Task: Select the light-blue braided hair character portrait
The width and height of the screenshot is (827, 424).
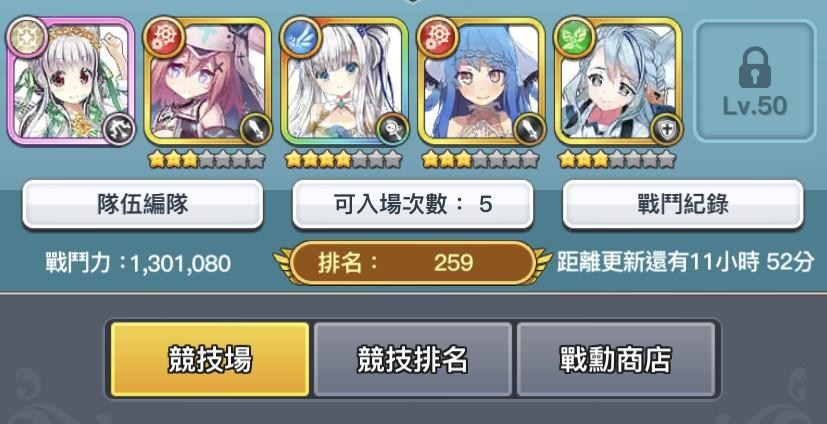Action: pyautogui.click(x=619, y=81)
